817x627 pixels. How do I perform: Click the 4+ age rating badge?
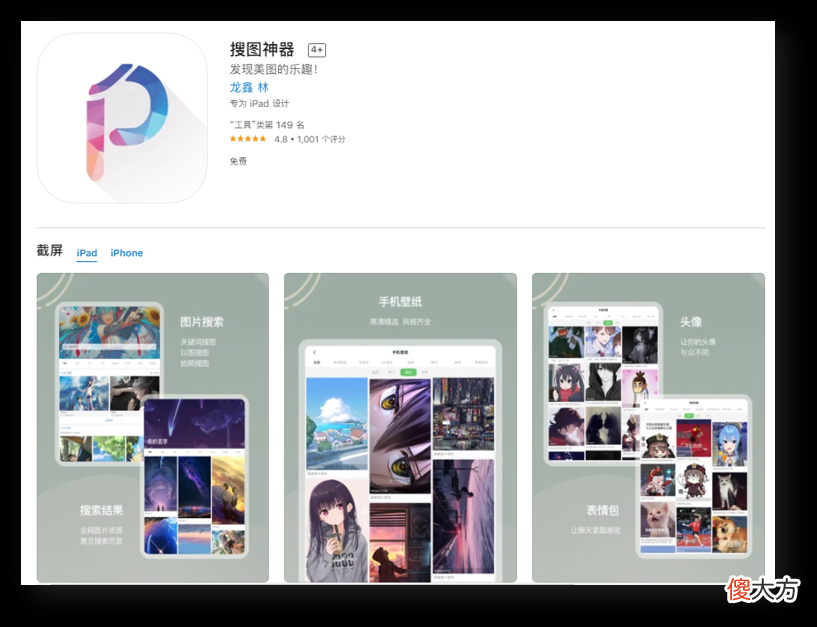(317, 50)
